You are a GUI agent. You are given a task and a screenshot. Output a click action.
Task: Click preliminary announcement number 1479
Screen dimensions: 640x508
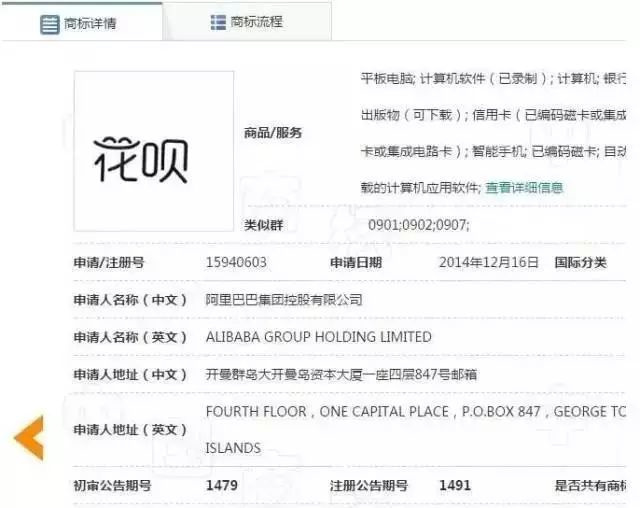click(222, 486)
